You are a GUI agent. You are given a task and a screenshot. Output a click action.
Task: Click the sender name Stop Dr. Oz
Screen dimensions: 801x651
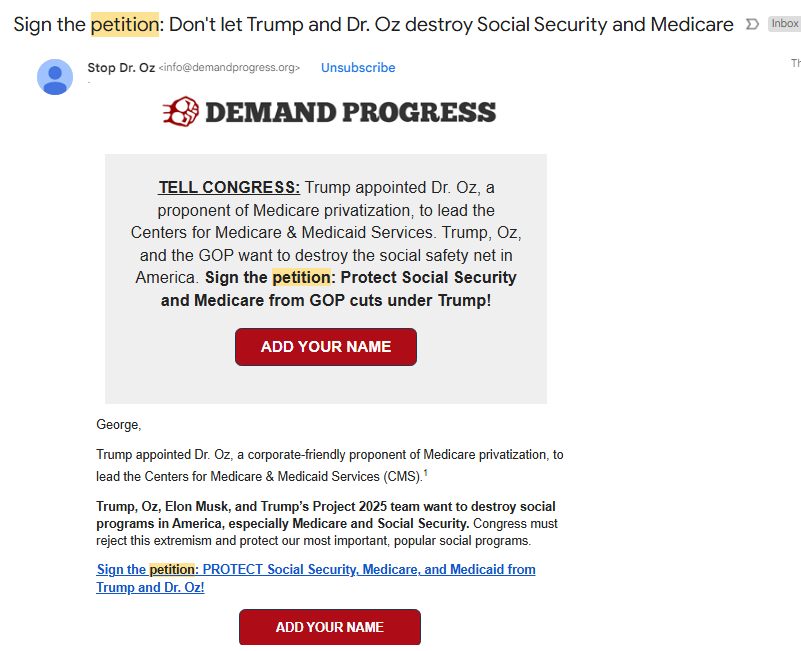[x=120, y=68]
